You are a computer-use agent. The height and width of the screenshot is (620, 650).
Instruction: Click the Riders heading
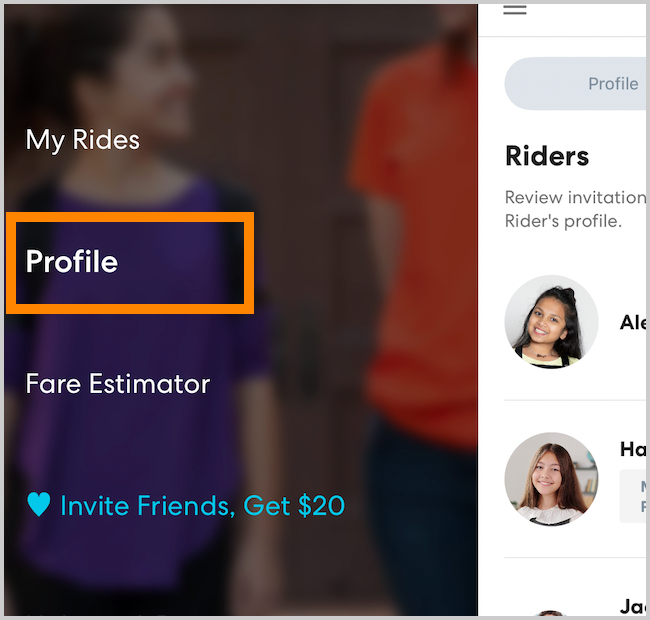click(547, 156)
